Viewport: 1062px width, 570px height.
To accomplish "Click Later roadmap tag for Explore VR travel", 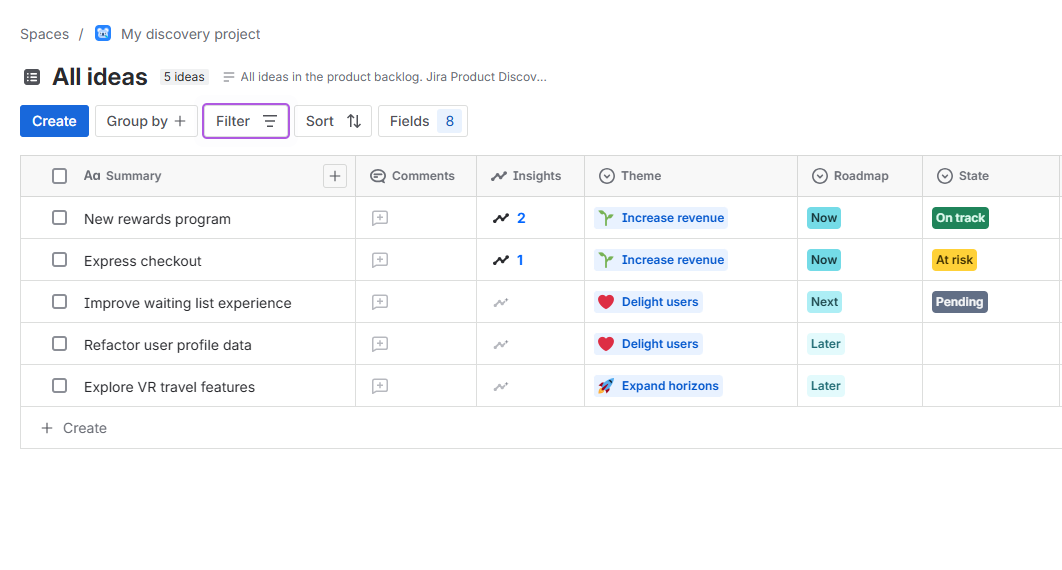I will point(826,386).
